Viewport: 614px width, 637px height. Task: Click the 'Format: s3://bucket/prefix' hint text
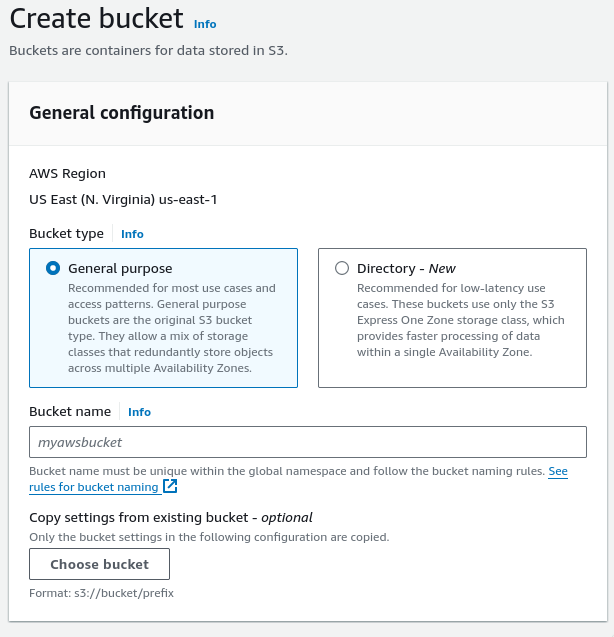(102, 593)
